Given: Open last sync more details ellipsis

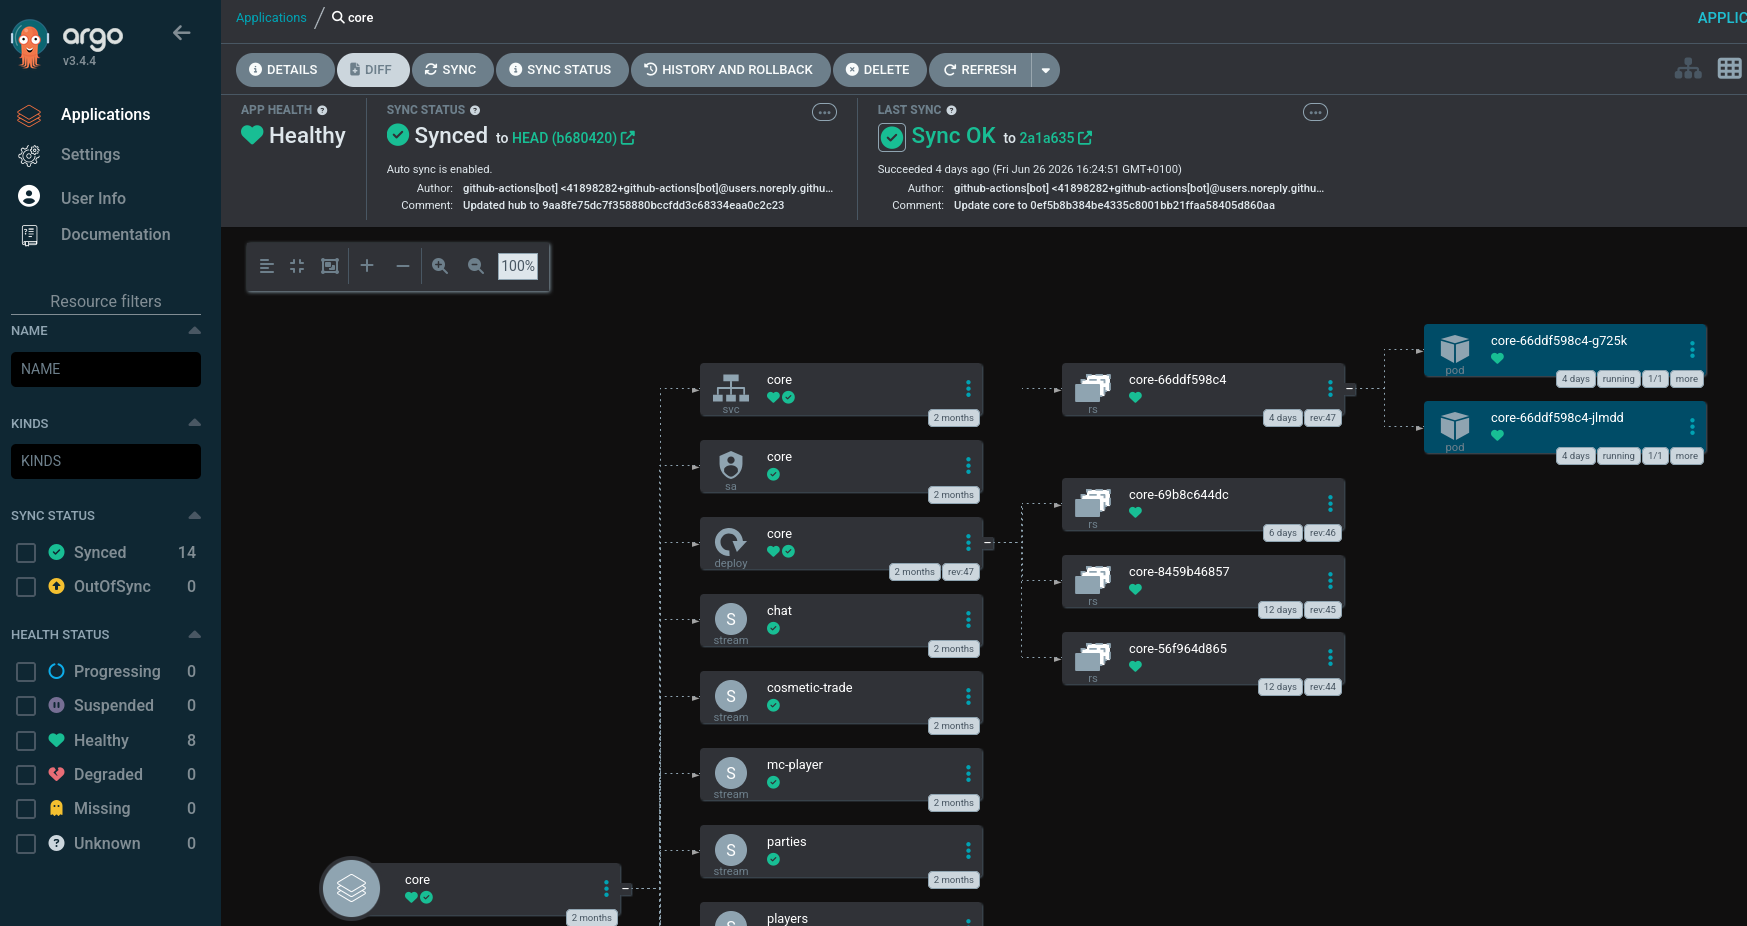Looking at the screenshot, I should [1315, 112].
